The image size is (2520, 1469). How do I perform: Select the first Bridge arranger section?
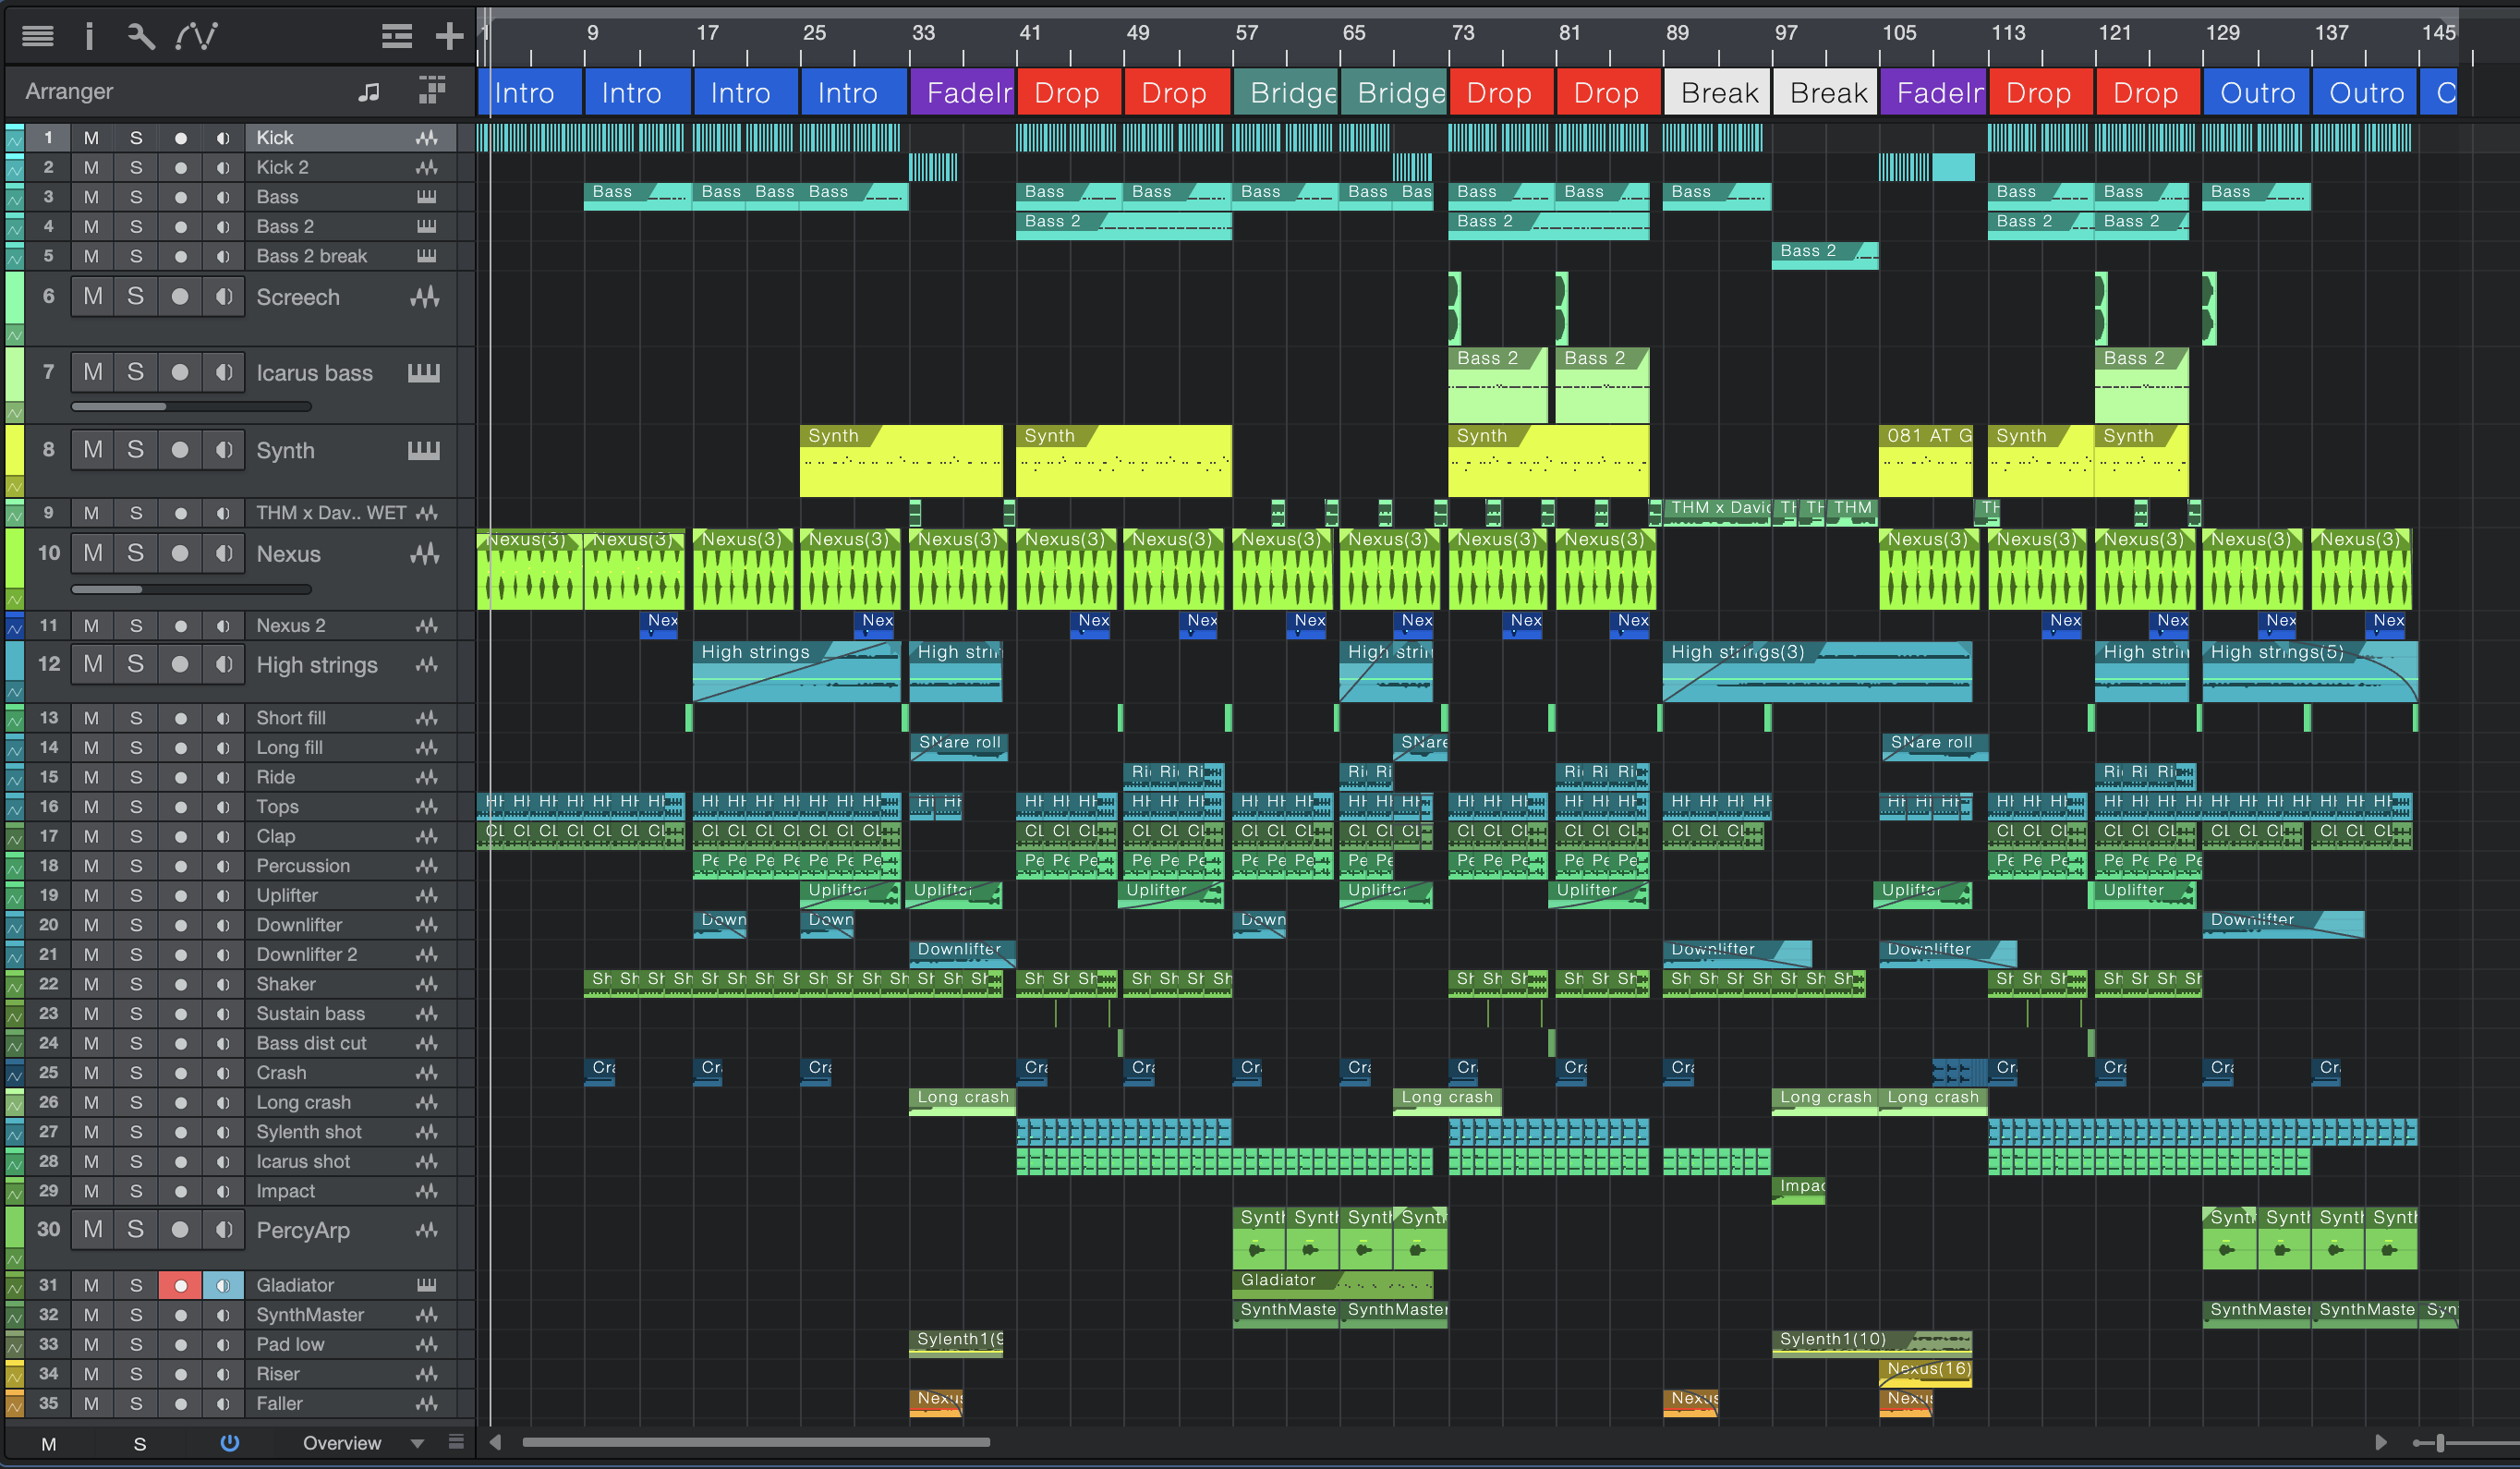click(x=1286, y=92)
